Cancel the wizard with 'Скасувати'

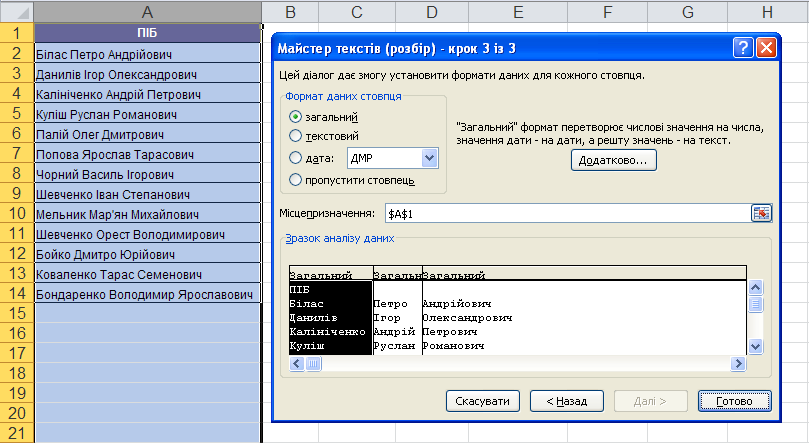click(483, 401)
